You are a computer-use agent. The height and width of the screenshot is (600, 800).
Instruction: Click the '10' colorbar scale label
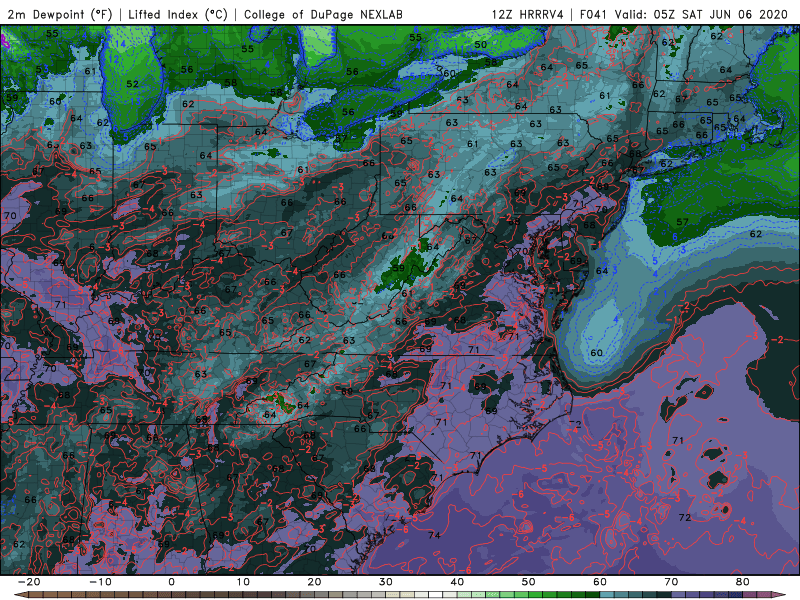coord(243,582)
